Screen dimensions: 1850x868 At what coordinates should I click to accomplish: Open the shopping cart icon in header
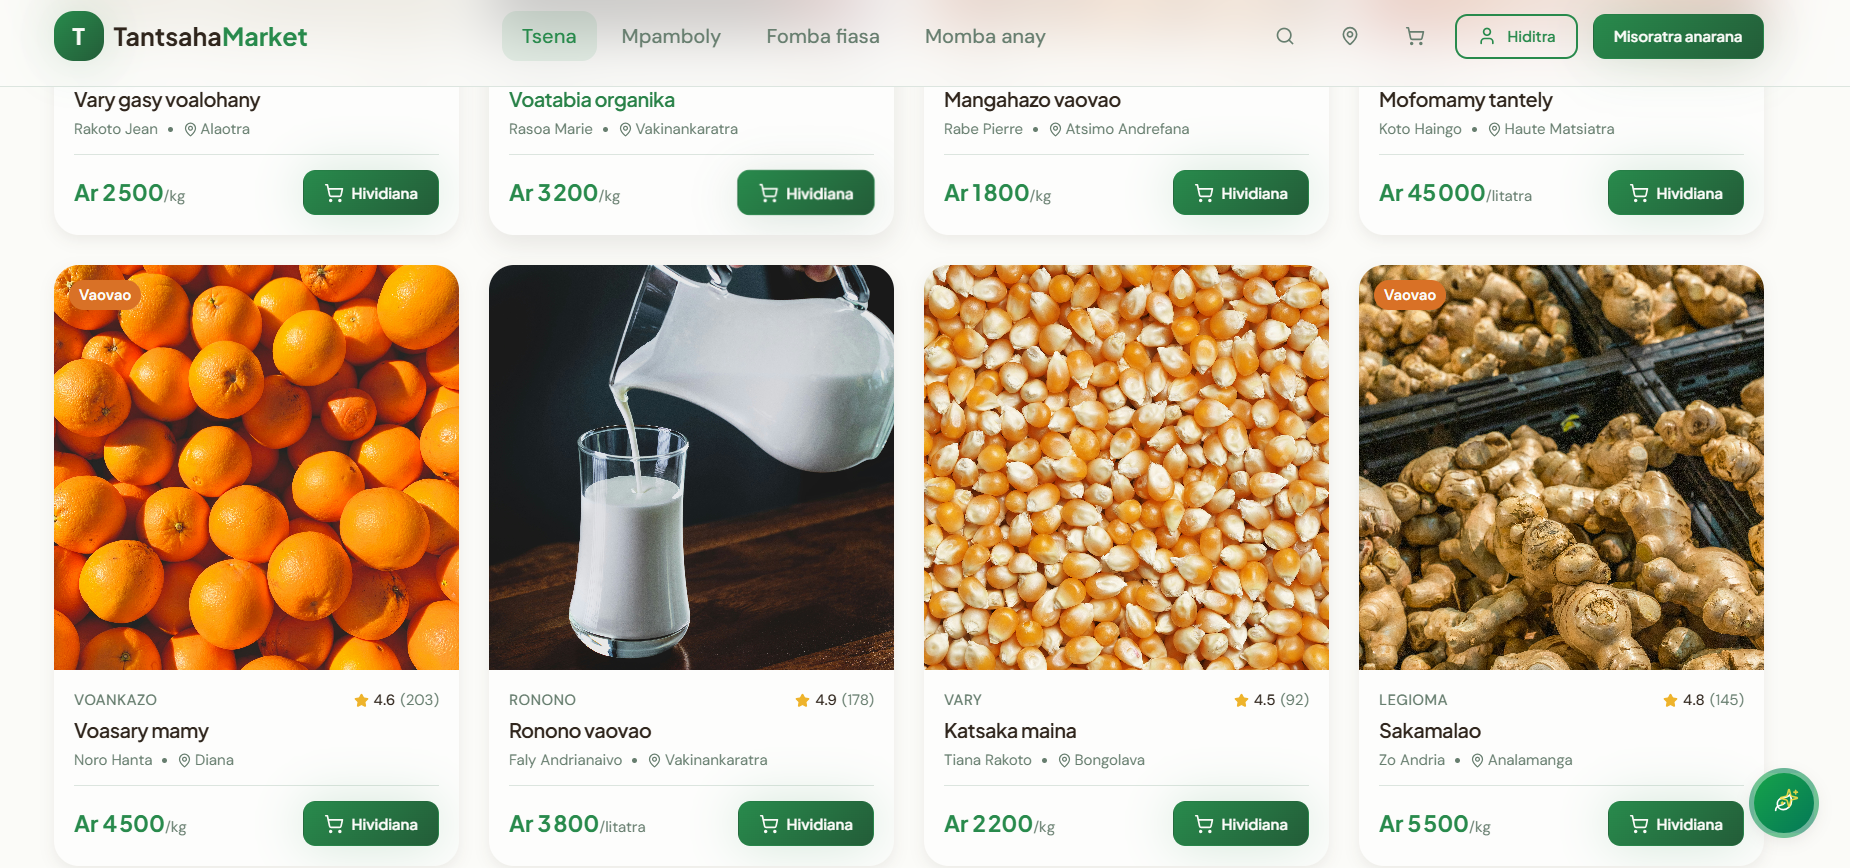point(1415,37)
